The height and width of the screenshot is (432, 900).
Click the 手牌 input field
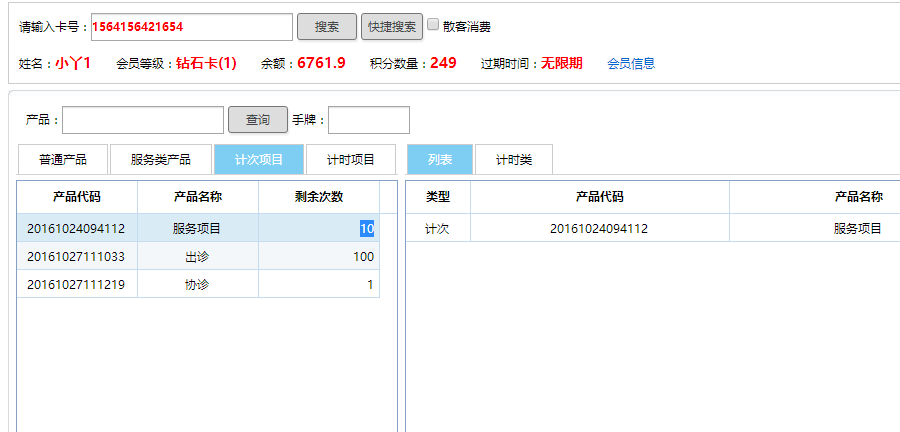[x=368, y=120]
